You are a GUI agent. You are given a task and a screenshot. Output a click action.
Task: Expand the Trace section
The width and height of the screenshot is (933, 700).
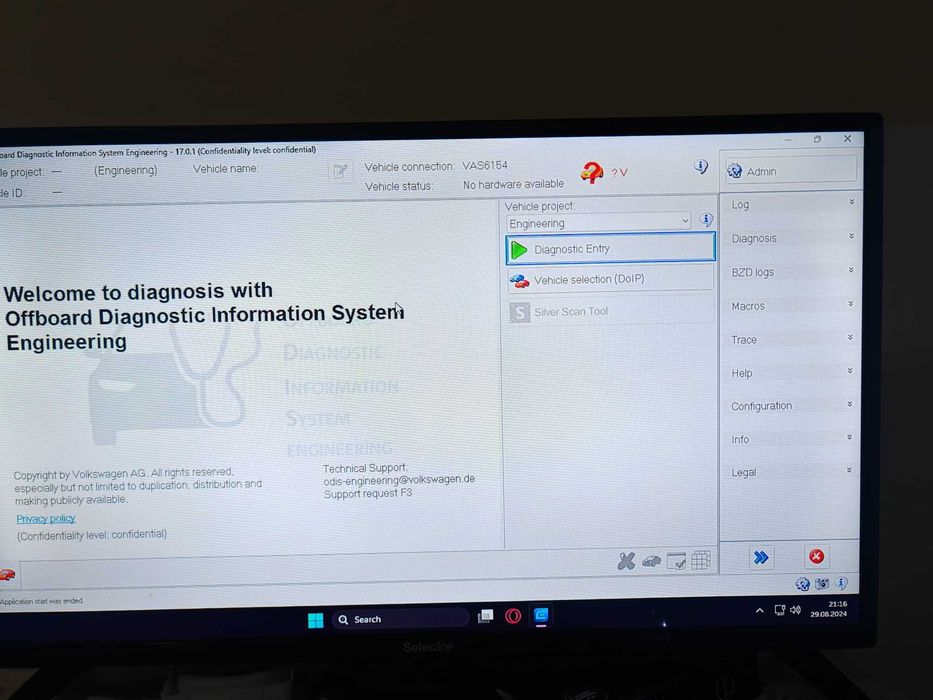(792, 339)
